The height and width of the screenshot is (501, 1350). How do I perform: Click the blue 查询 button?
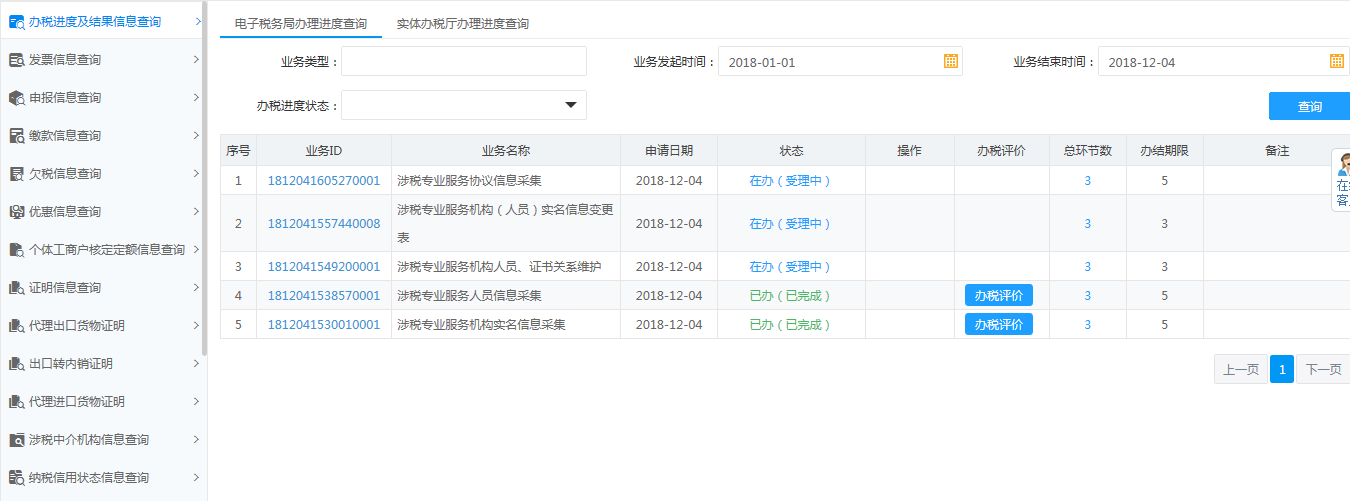1309,107
